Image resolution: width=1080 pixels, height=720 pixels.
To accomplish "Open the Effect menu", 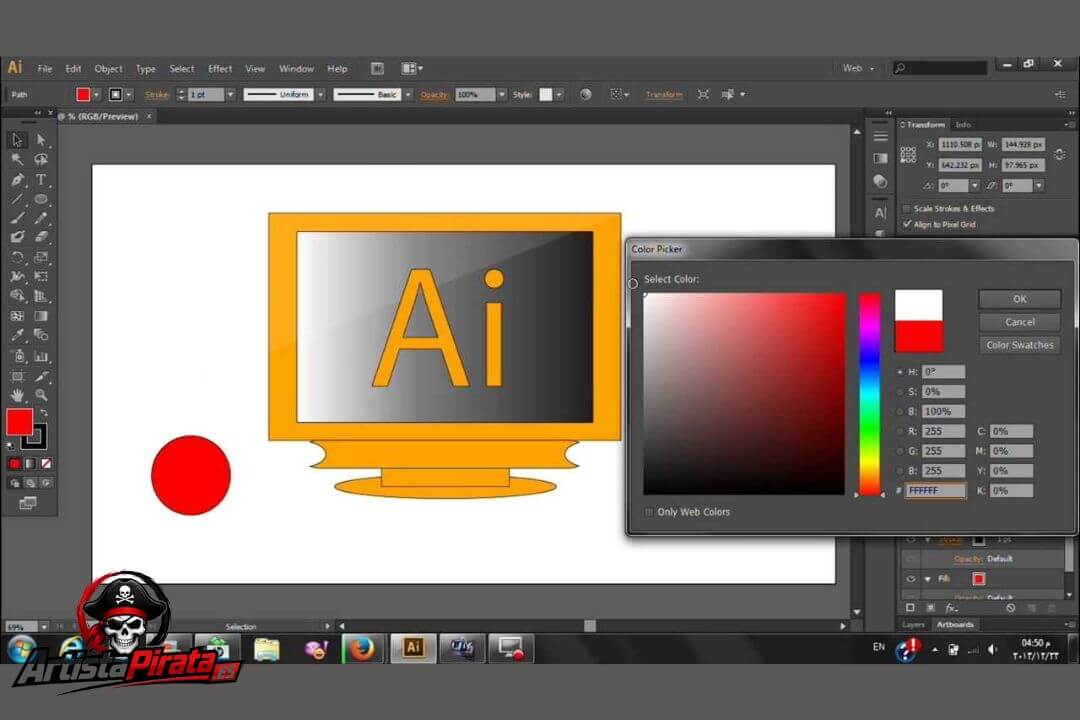I will (x=220, y=69).
